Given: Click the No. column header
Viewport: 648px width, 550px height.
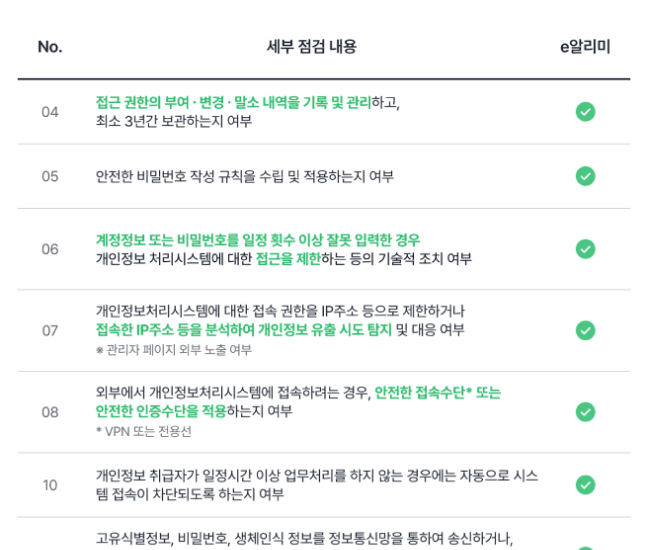Looking at the screenshot, I should 50,47.
